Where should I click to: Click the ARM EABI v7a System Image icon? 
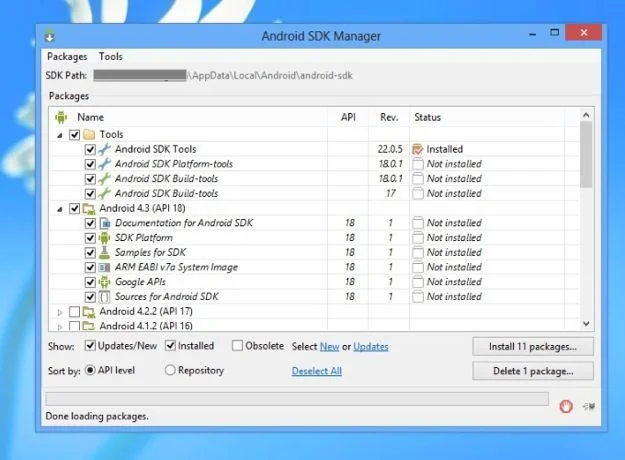104,267
